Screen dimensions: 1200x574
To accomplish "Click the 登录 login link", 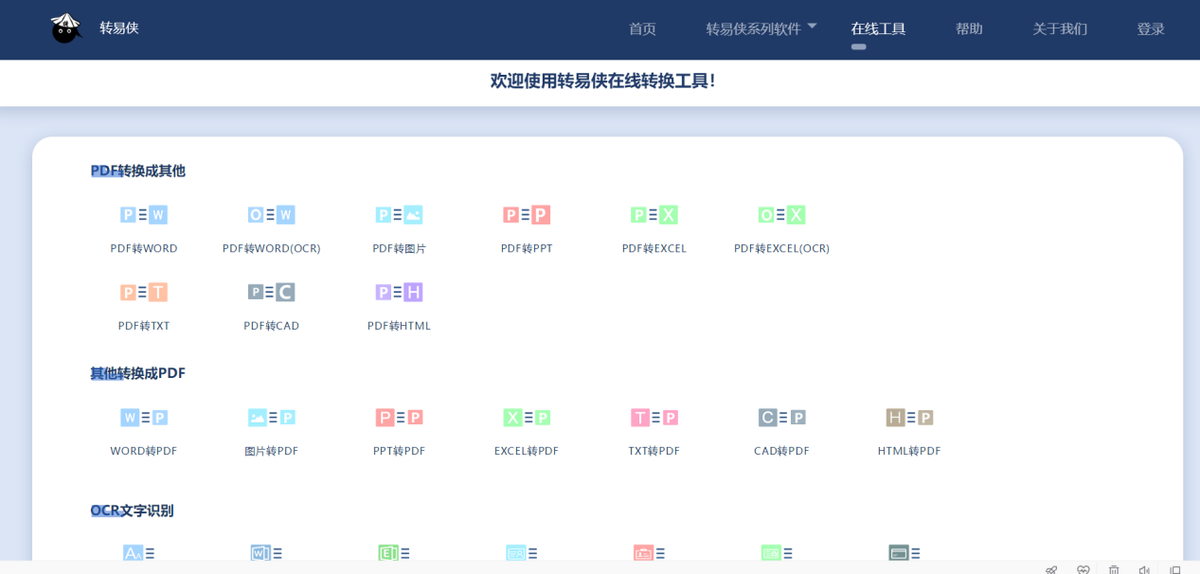I will [1151, 29].
